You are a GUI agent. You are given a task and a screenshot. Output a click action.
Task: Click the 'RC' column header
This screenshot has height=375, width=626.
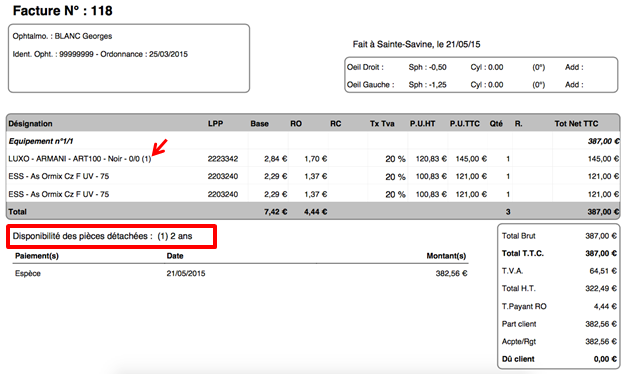coord(336,124)
